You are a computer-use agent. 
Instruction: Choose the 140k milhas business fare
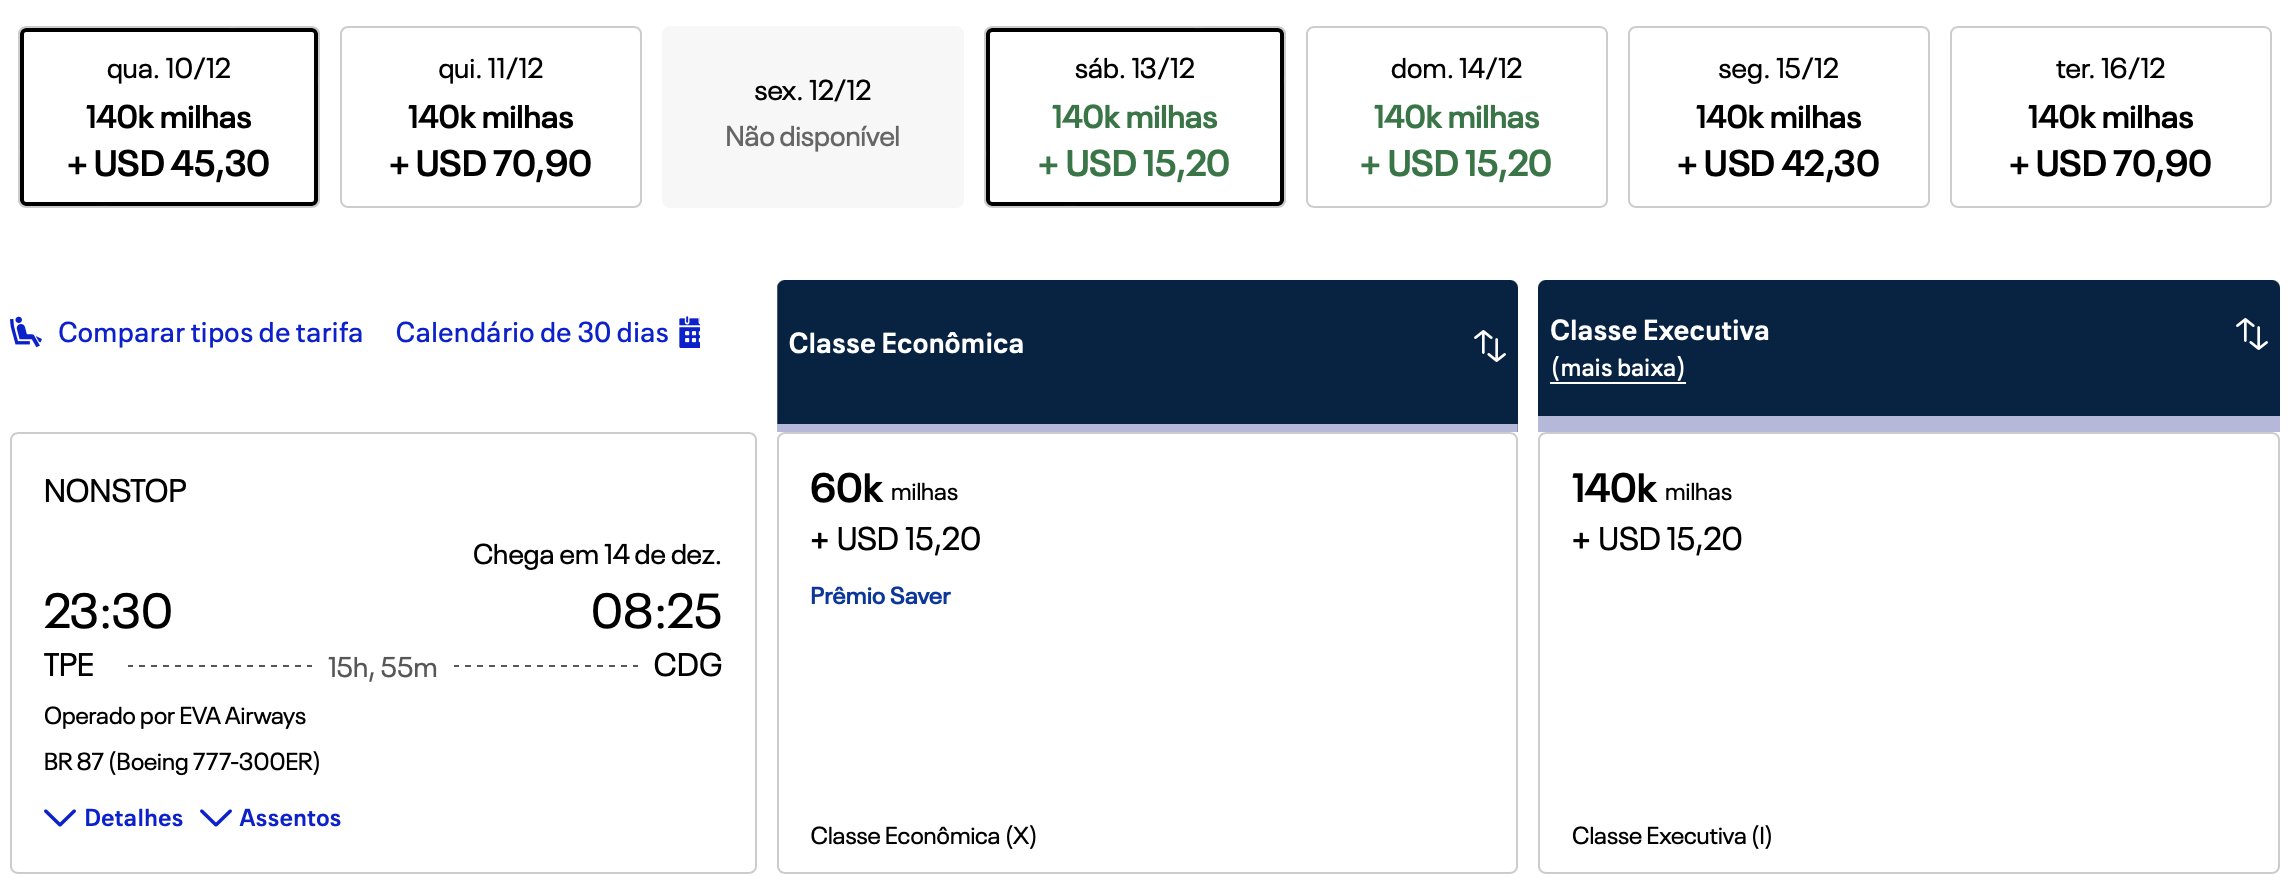1909,653
